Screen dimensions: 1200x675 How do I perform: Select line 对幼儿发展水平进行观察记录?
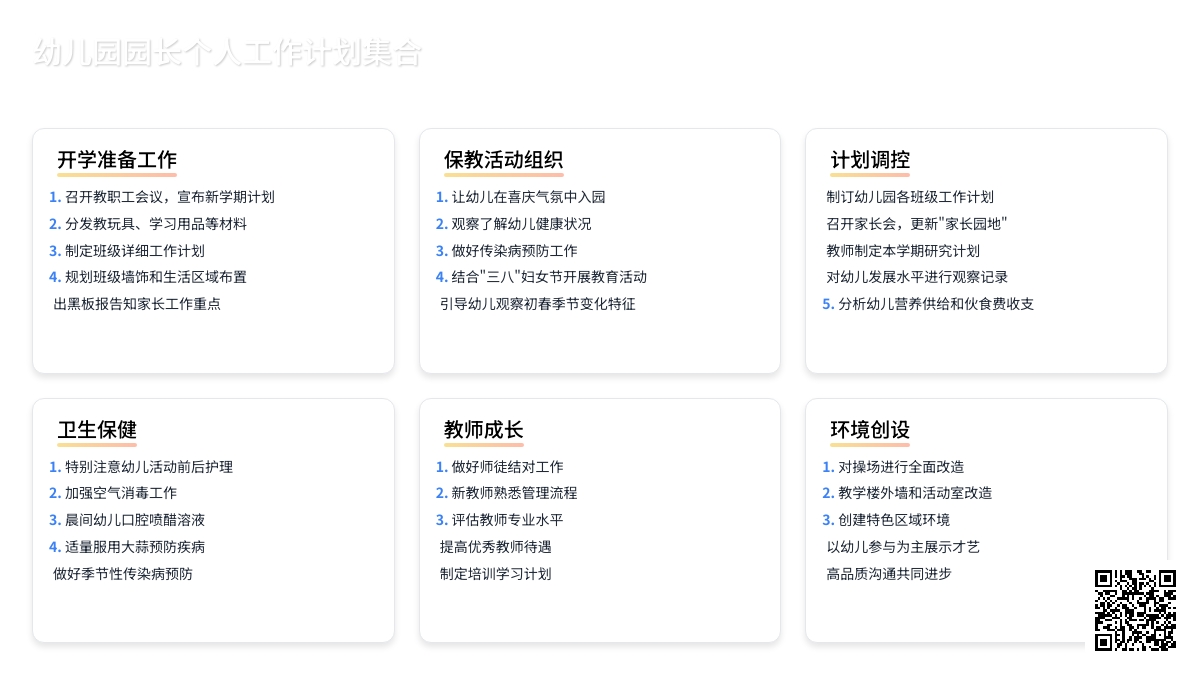click(x=917, y=277)
